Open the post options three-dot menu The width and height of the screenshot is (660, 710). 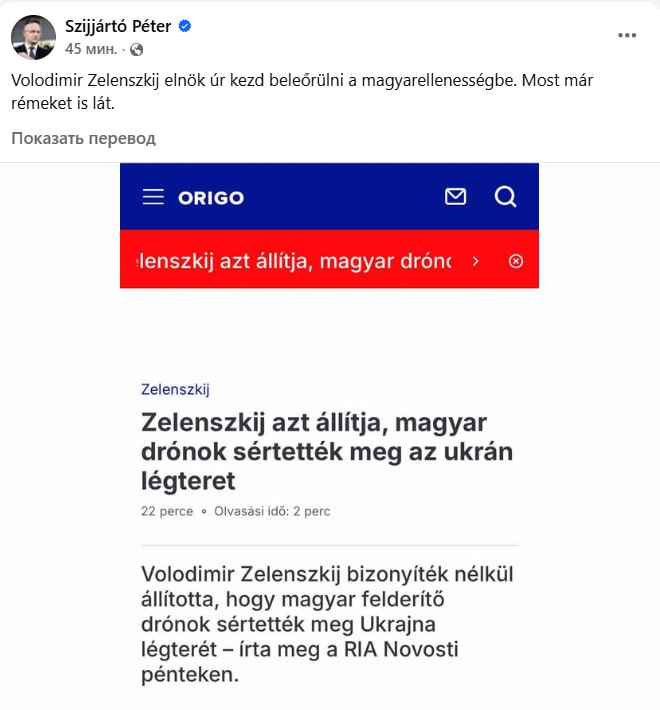pos(627,35)
